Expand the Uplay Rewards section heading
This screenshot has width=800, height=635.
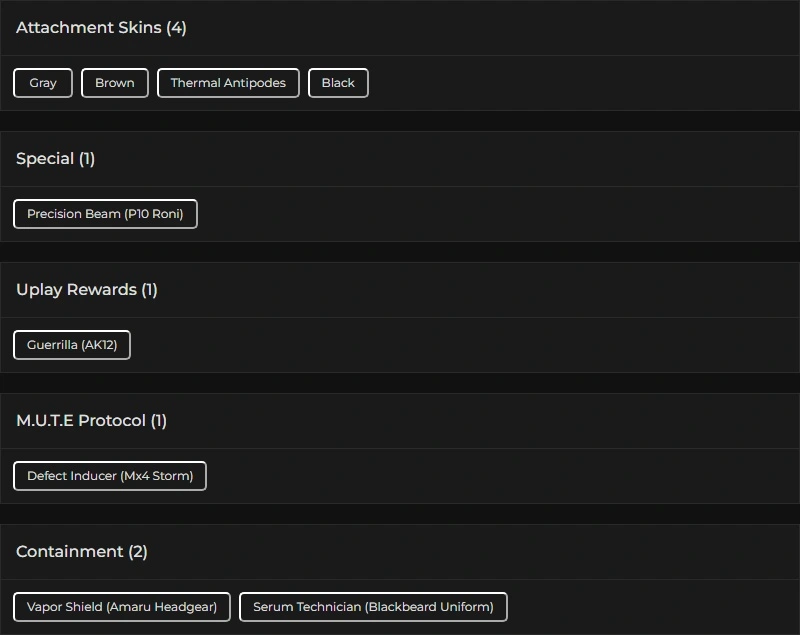click(x=76, y=290)
